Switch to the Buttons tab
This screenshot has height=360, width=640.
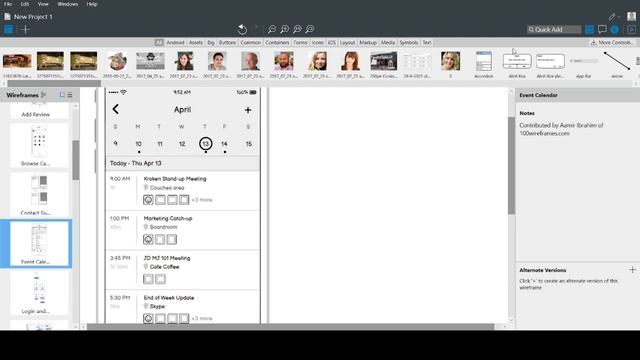[227, 42]
